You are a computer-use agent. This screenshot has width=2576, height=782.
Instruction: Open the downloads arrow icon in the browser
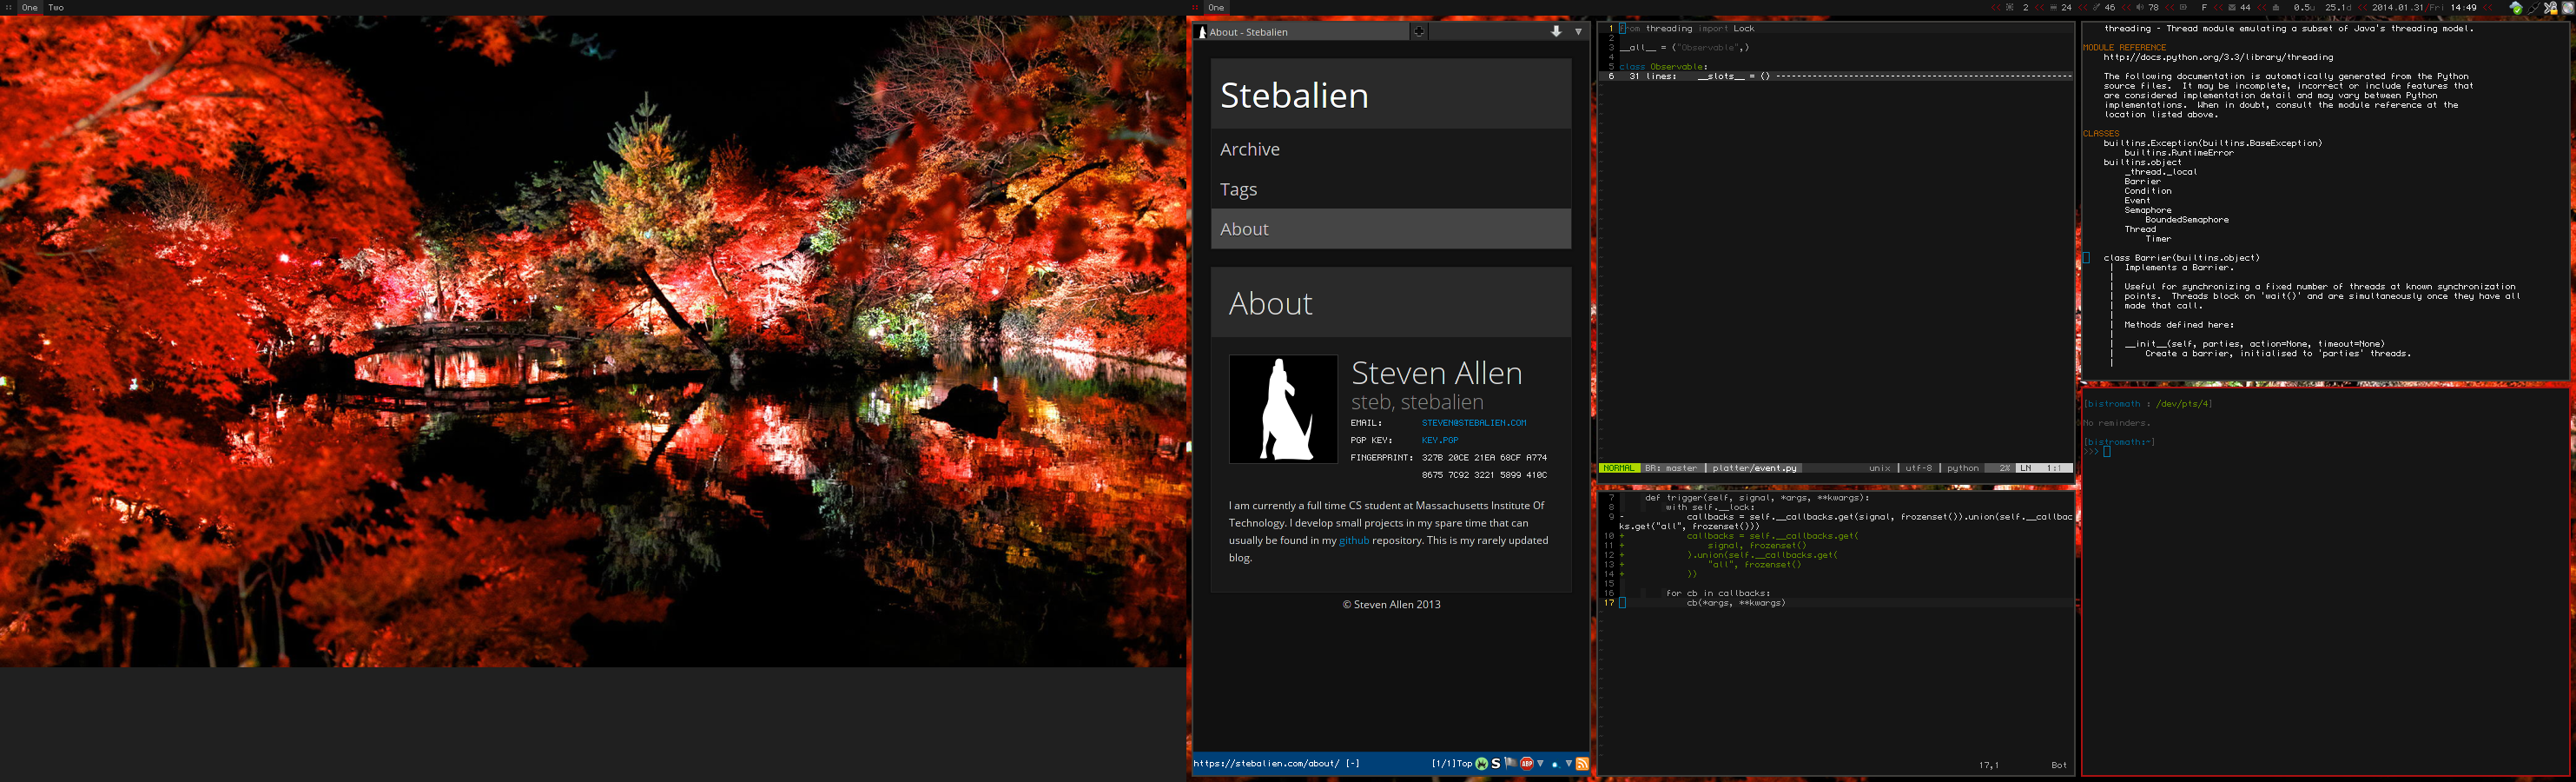point(1556,32)
